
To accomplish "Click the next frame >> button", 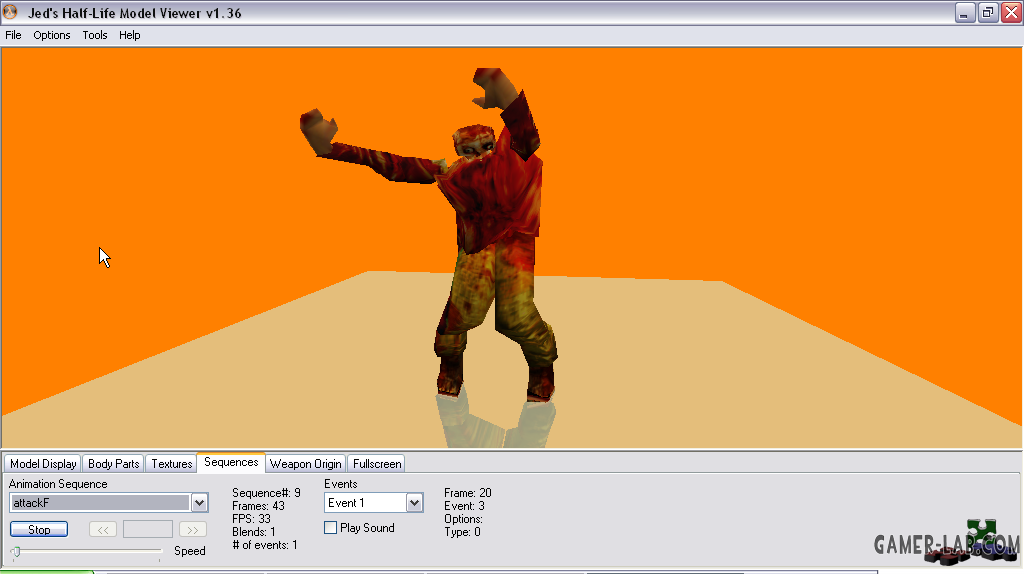I will tap(193, 530).
